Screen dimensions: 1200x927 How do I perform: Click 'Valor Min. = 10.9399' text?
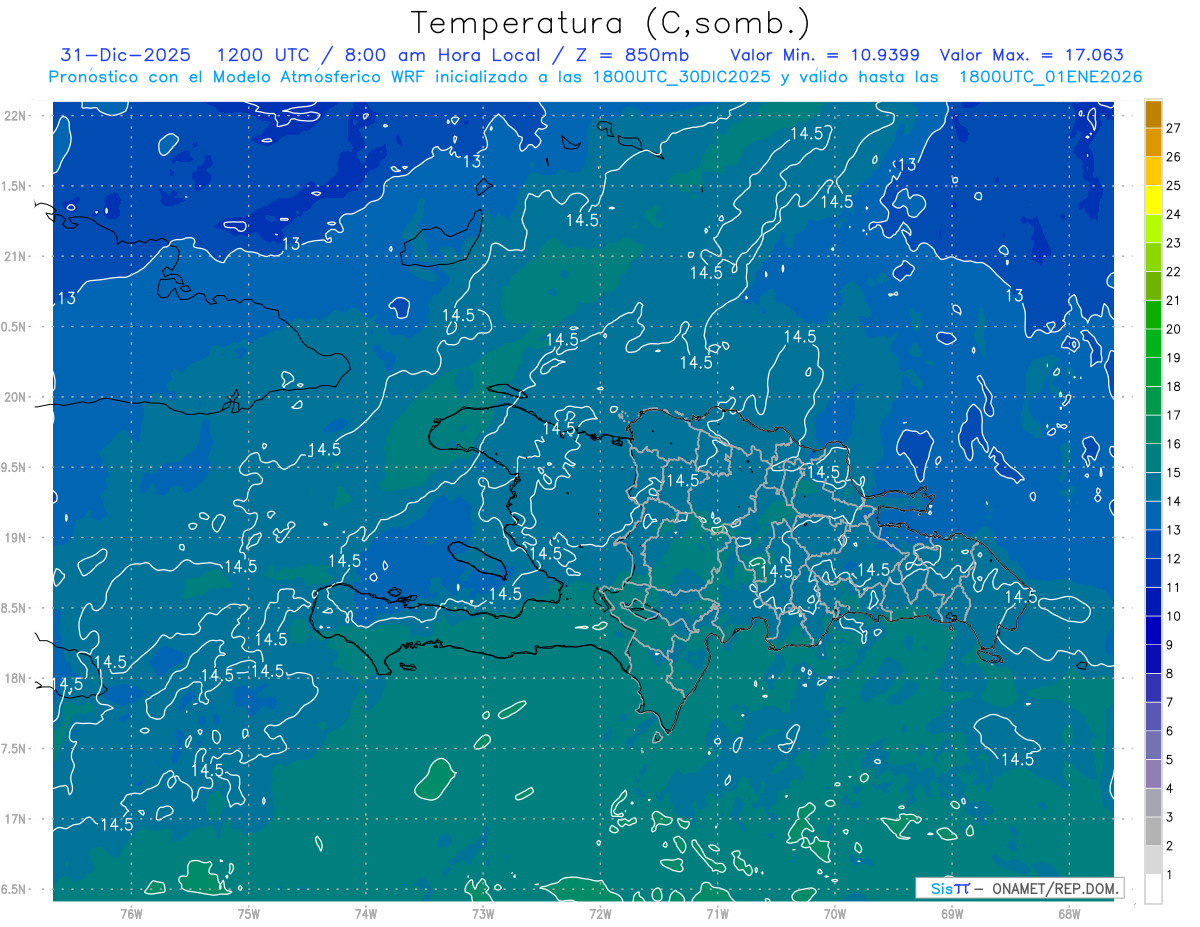point(825,55)
